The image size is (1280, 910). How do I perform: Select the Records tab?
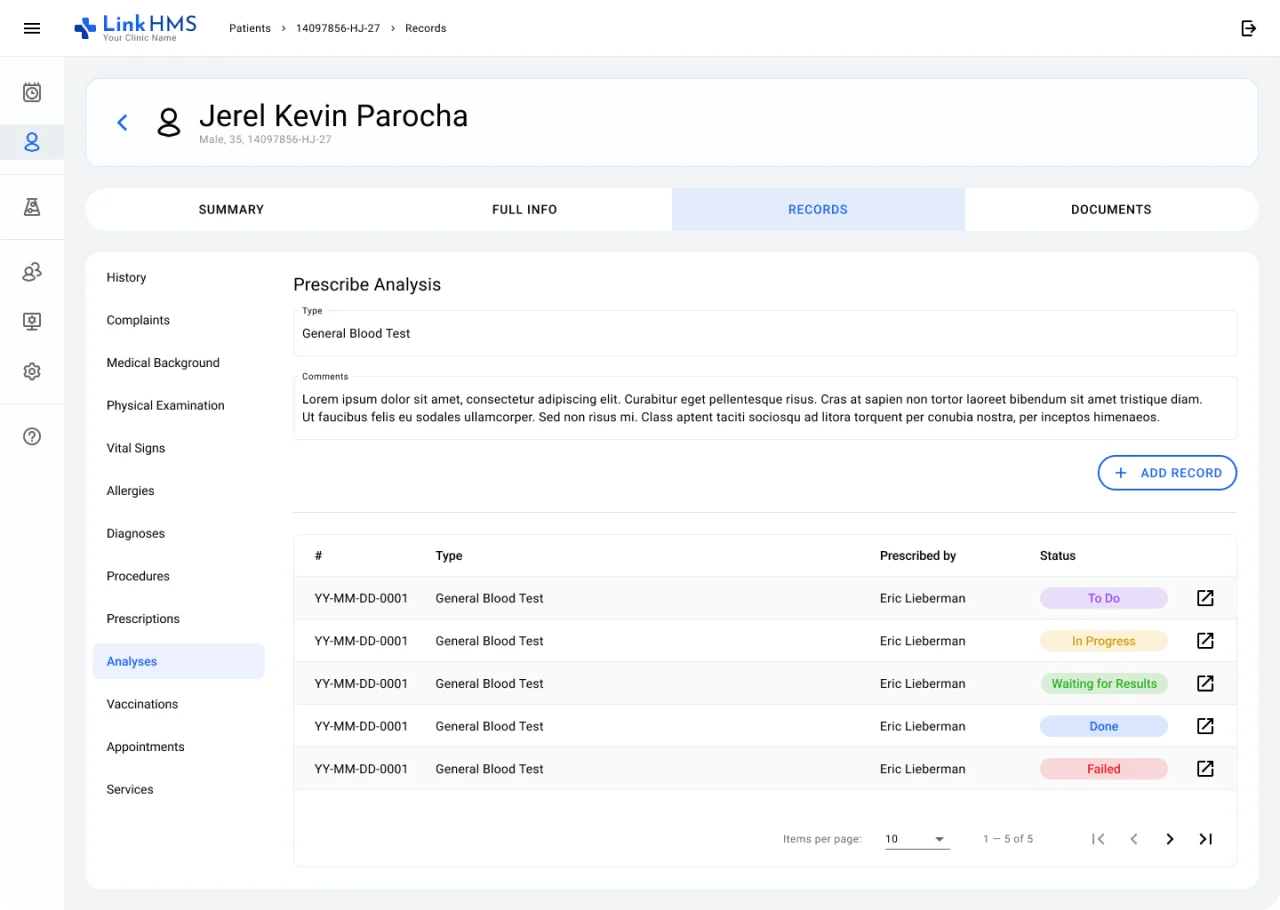pyautogui.click(x=818, y=210)
